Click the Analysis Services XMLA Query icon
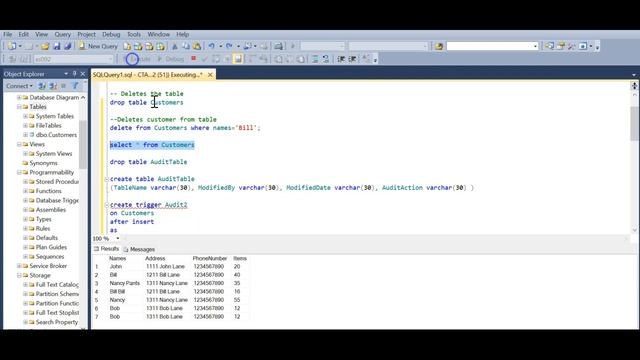Screen dimensions: 640x360 click(x=160, y=46)
